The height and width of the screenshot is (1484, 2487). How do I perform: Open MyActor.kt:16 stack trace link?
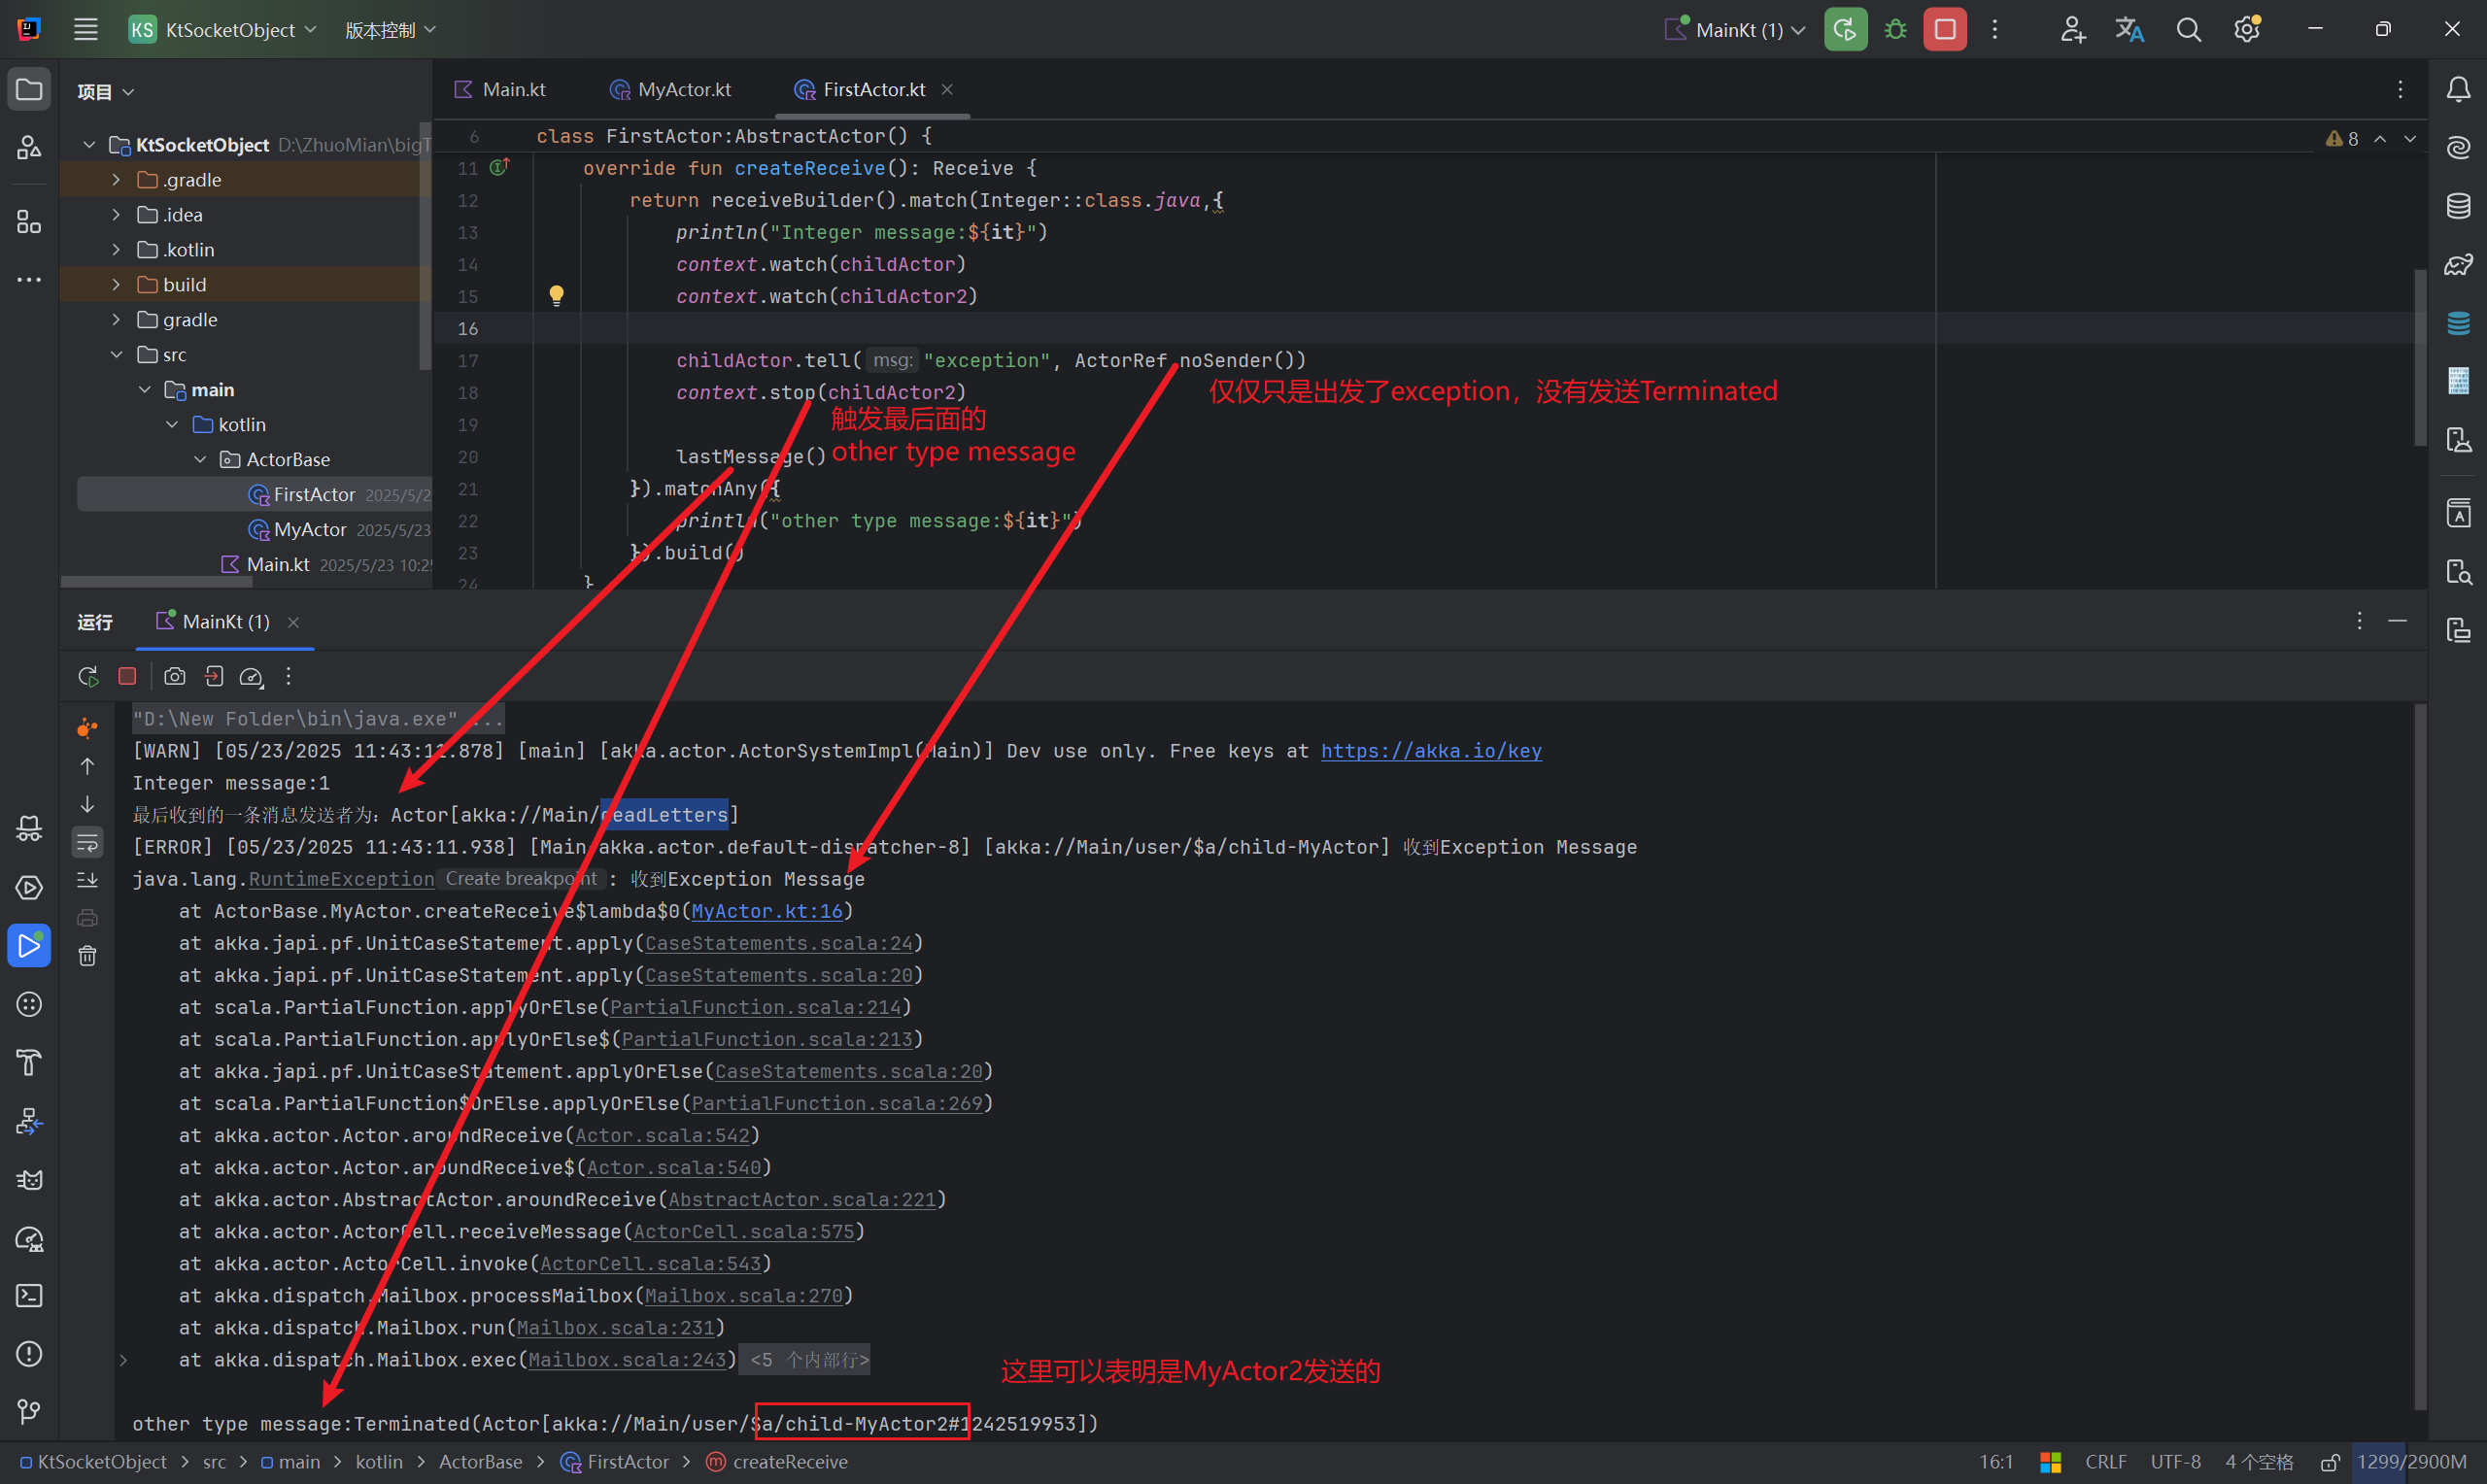[767, 911]
